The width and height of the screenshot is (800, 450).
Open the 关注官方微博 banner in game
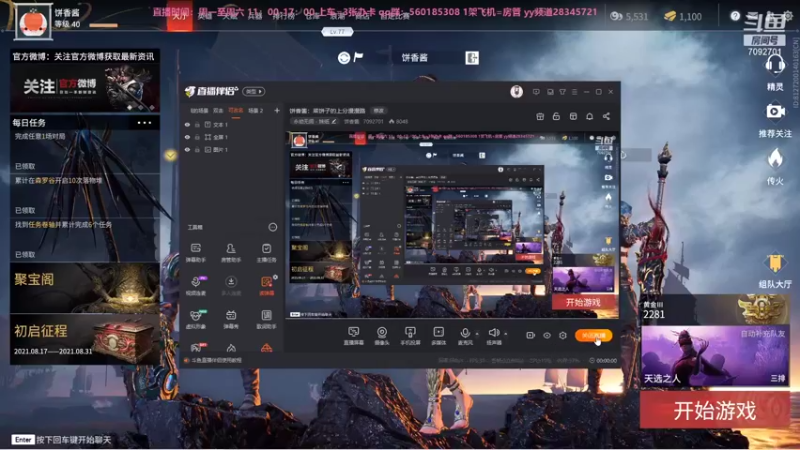point(85,87)
